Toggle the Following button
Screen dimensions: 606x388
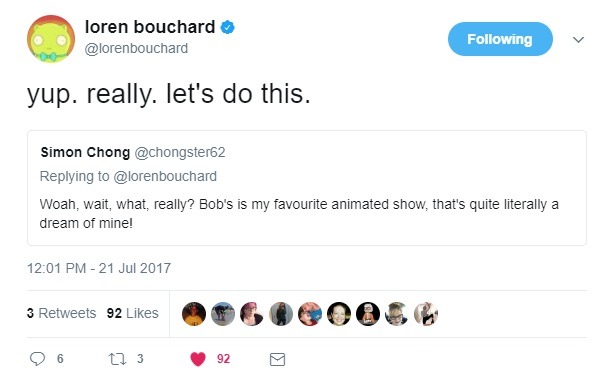[x=500, y=39]
